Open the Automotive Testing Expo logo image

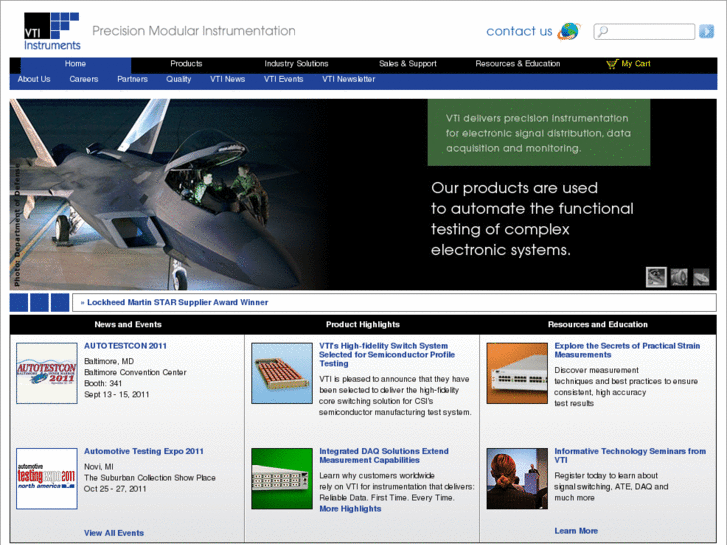pos(47,479)
